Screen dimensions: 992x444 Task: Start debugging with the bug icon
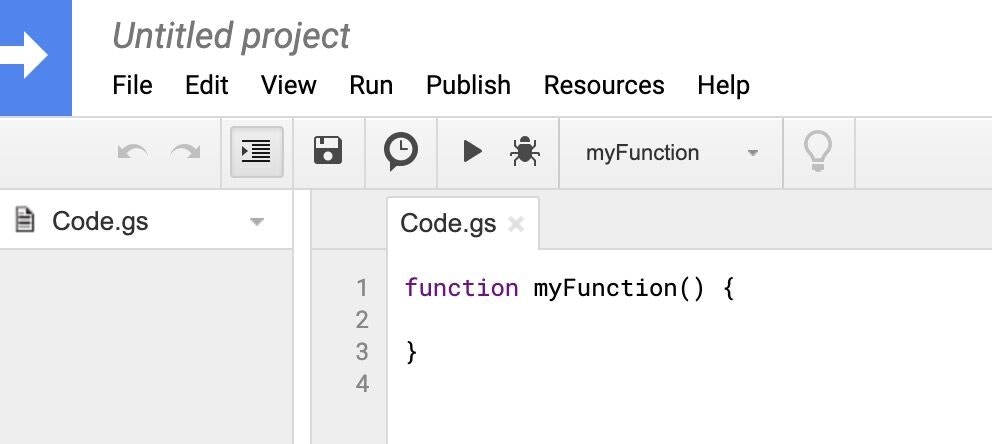(x=524, y=152)
